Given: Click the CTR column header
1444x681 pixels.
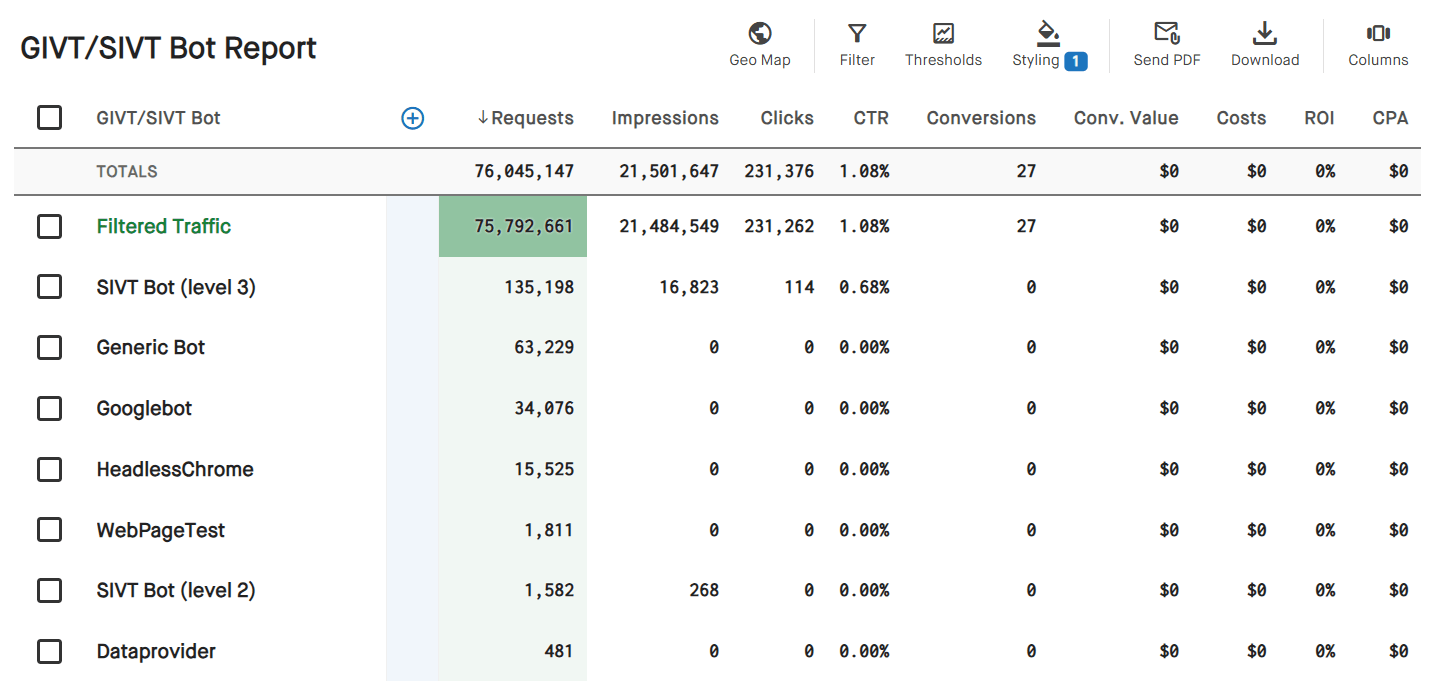Looking at the screenshot, I should point(870,118).
